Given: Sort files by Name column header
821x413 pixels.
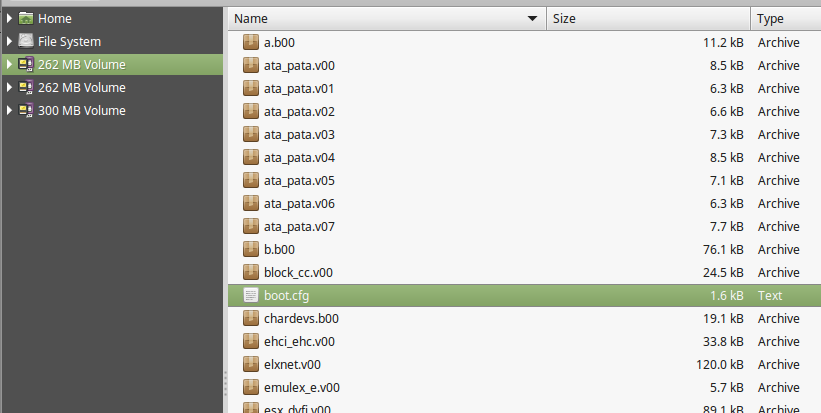Looking at the screenshot, I should pyautogui.click(x=380, y=18).
